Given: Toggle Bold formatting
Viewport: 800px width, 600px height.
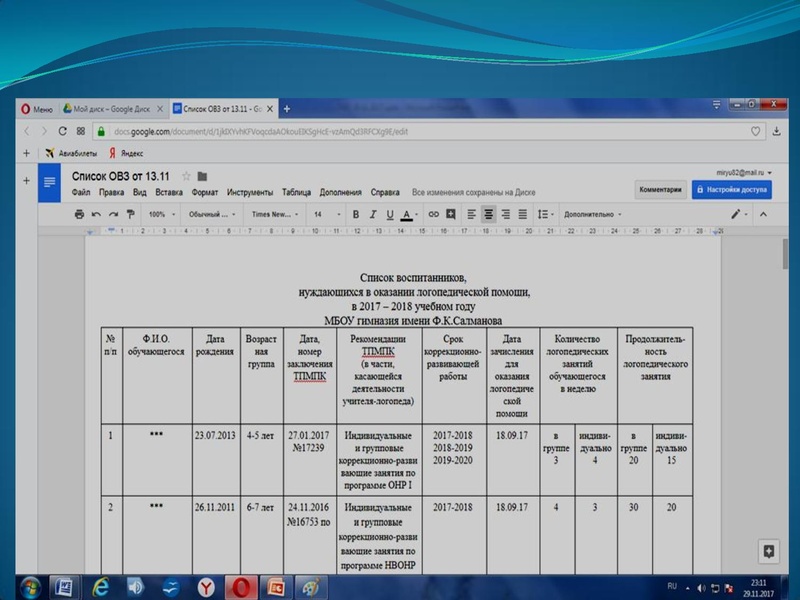Looking at the screenshot, I should click(x=355, y=214).
